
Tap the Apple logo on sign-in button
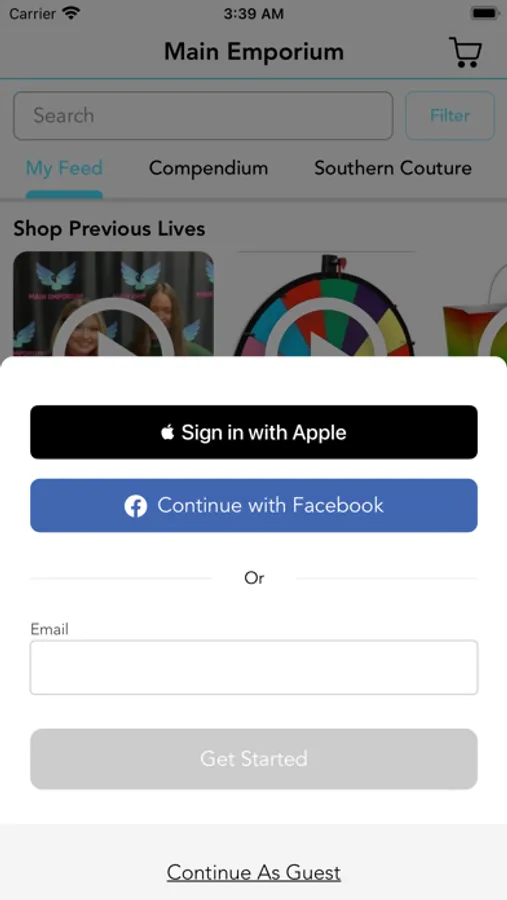click(x=168, y=432)
